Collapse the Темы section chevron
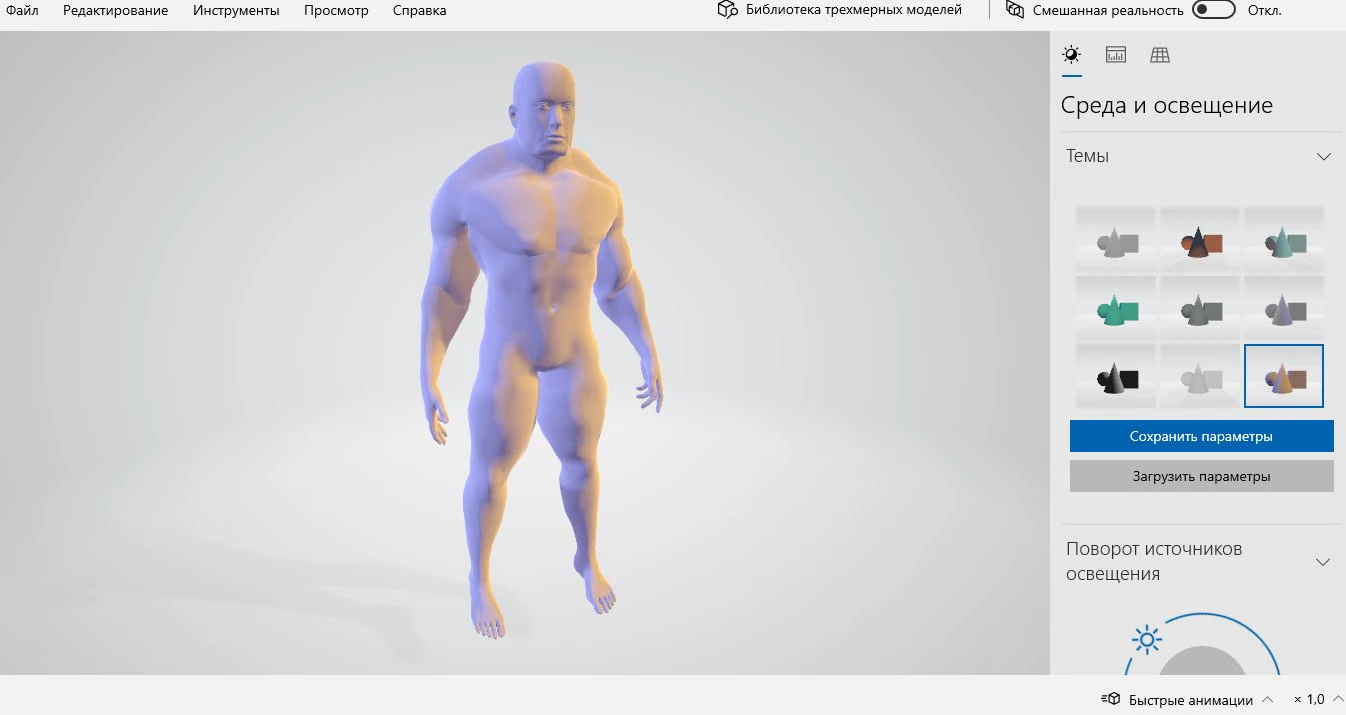 coord(1324,157)
